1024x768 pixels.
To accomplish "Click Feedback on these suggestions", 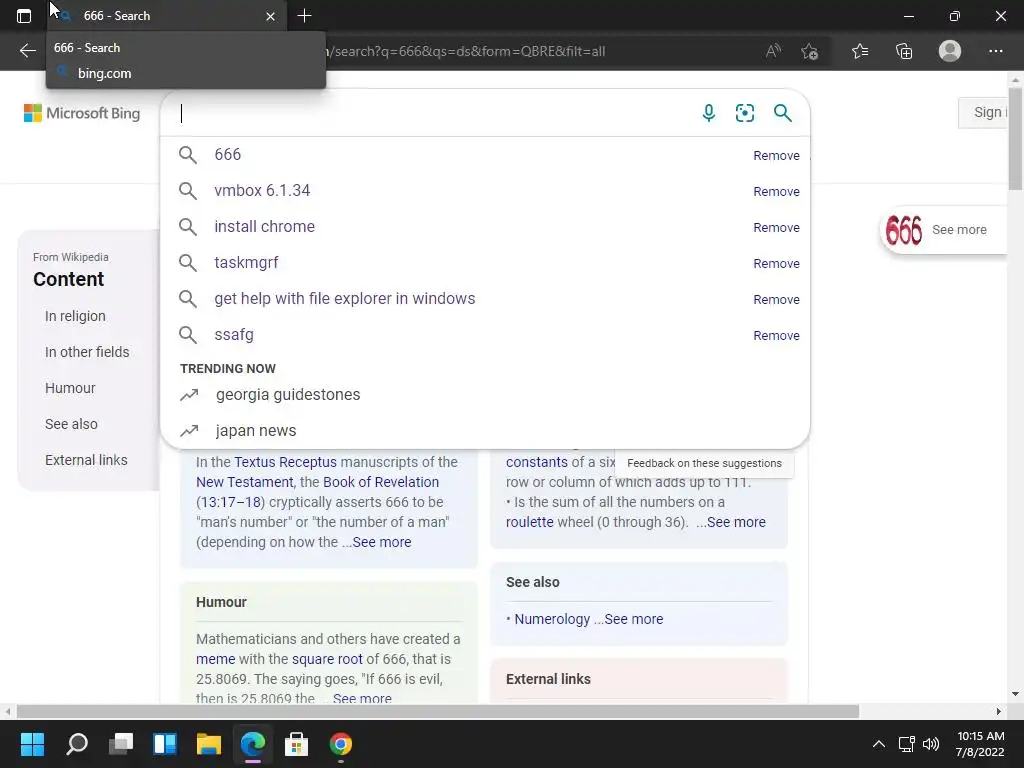I will (704, 463).
